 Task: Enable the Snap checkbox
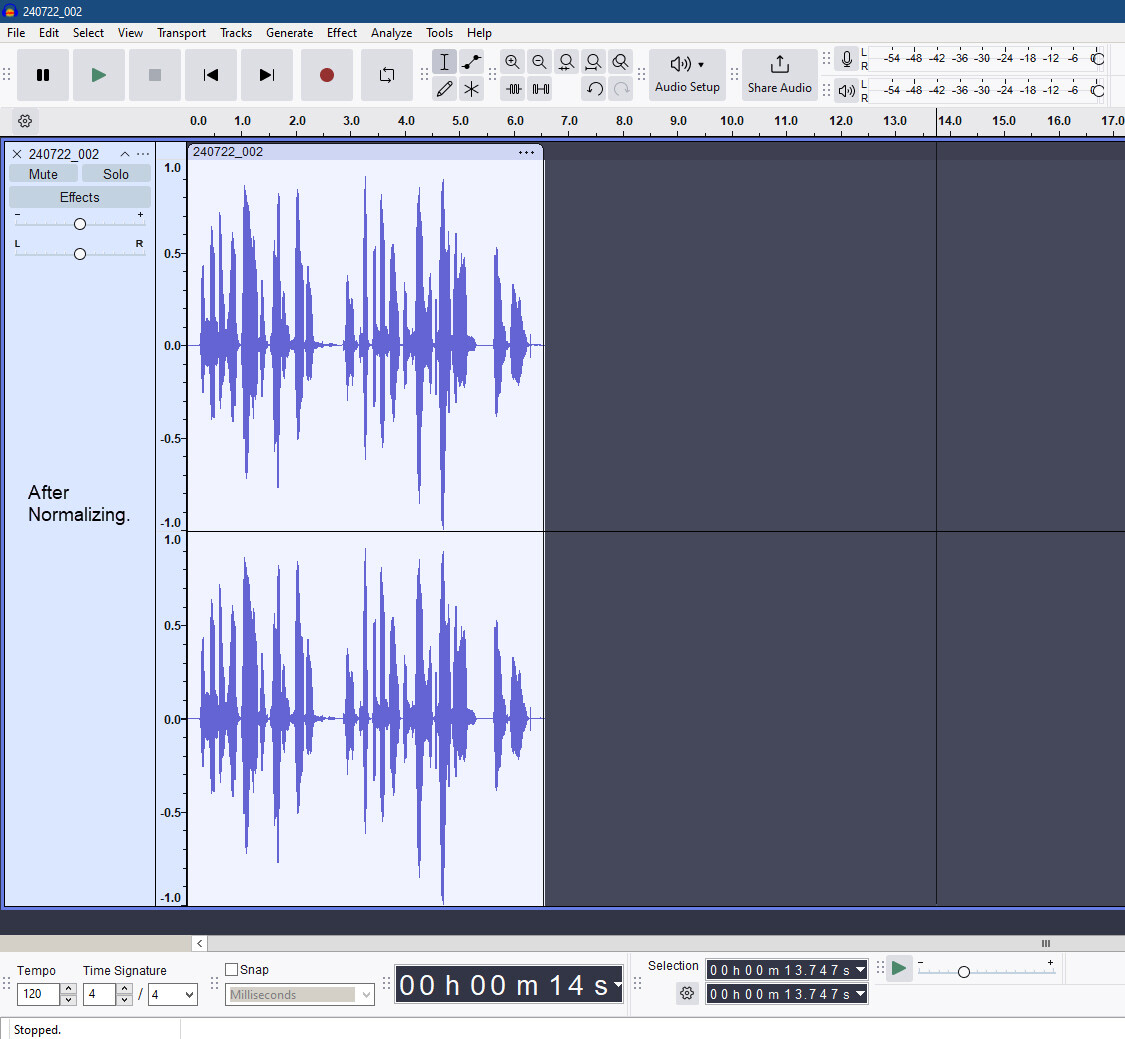click(232, 969)
